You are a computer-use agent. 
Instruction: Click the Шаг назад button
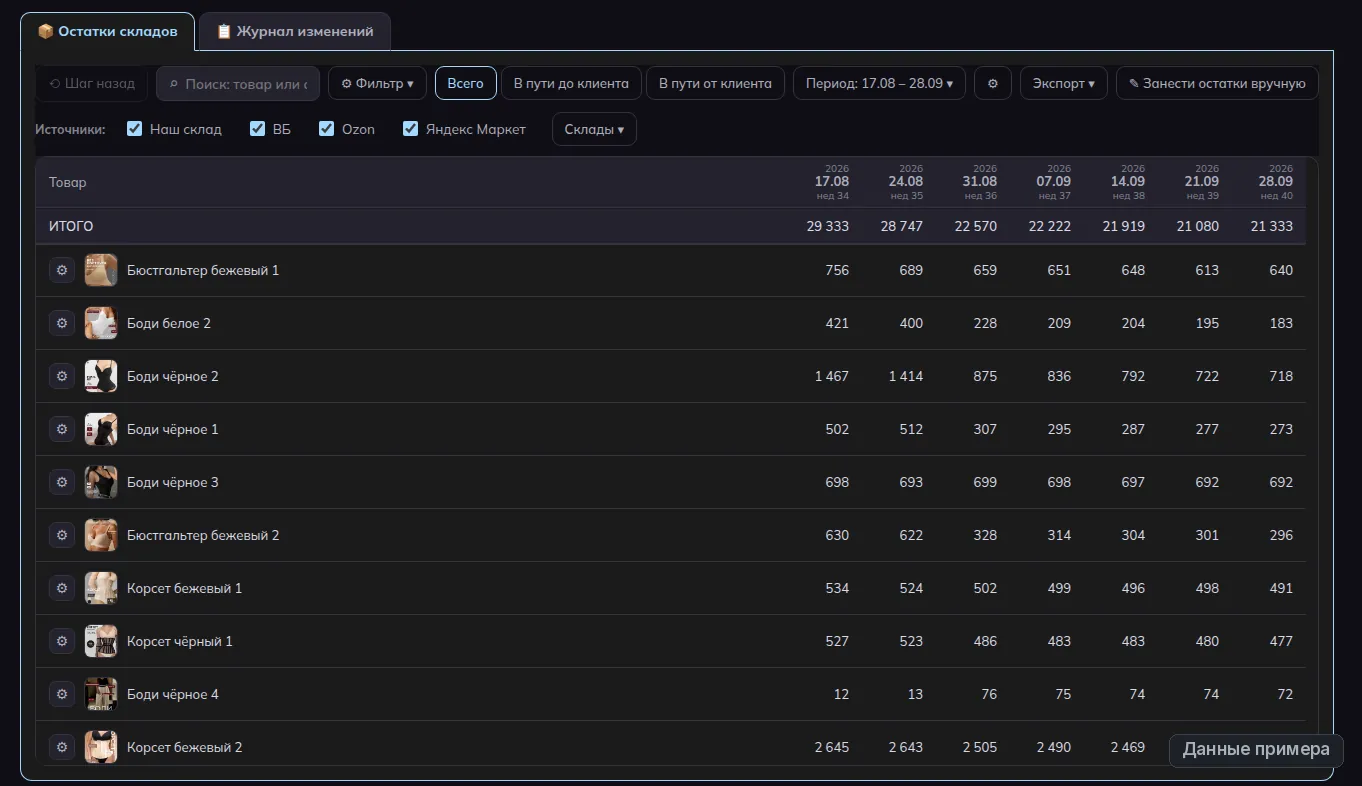[92, 83]
